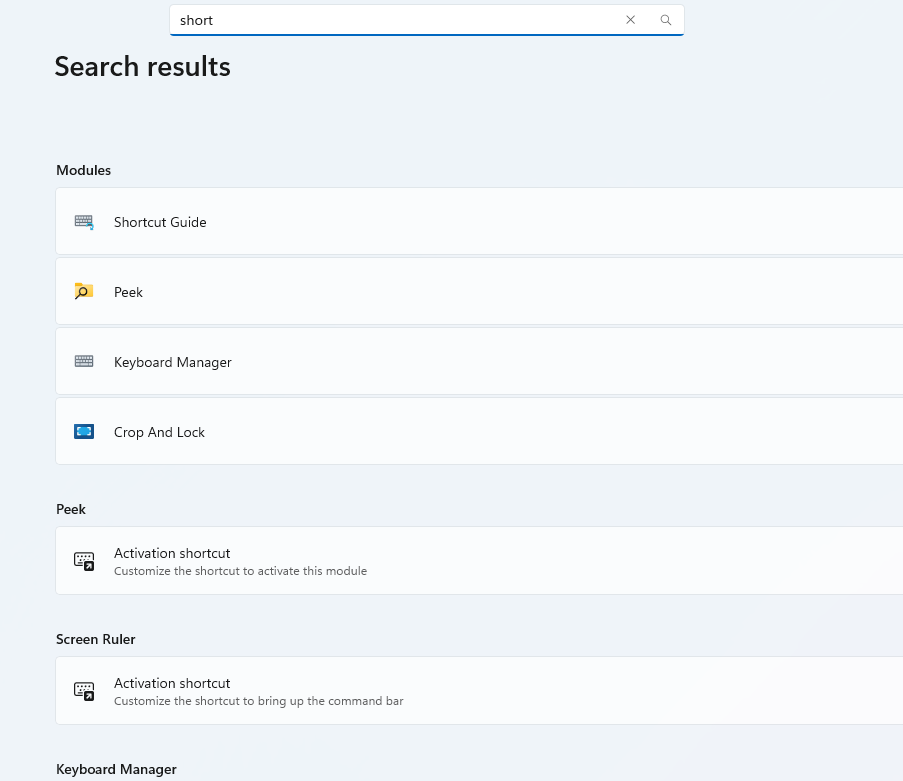Click the Shortcut Guide keyboard icon
This screenshot has width=903, height=781.
point(84,221)
